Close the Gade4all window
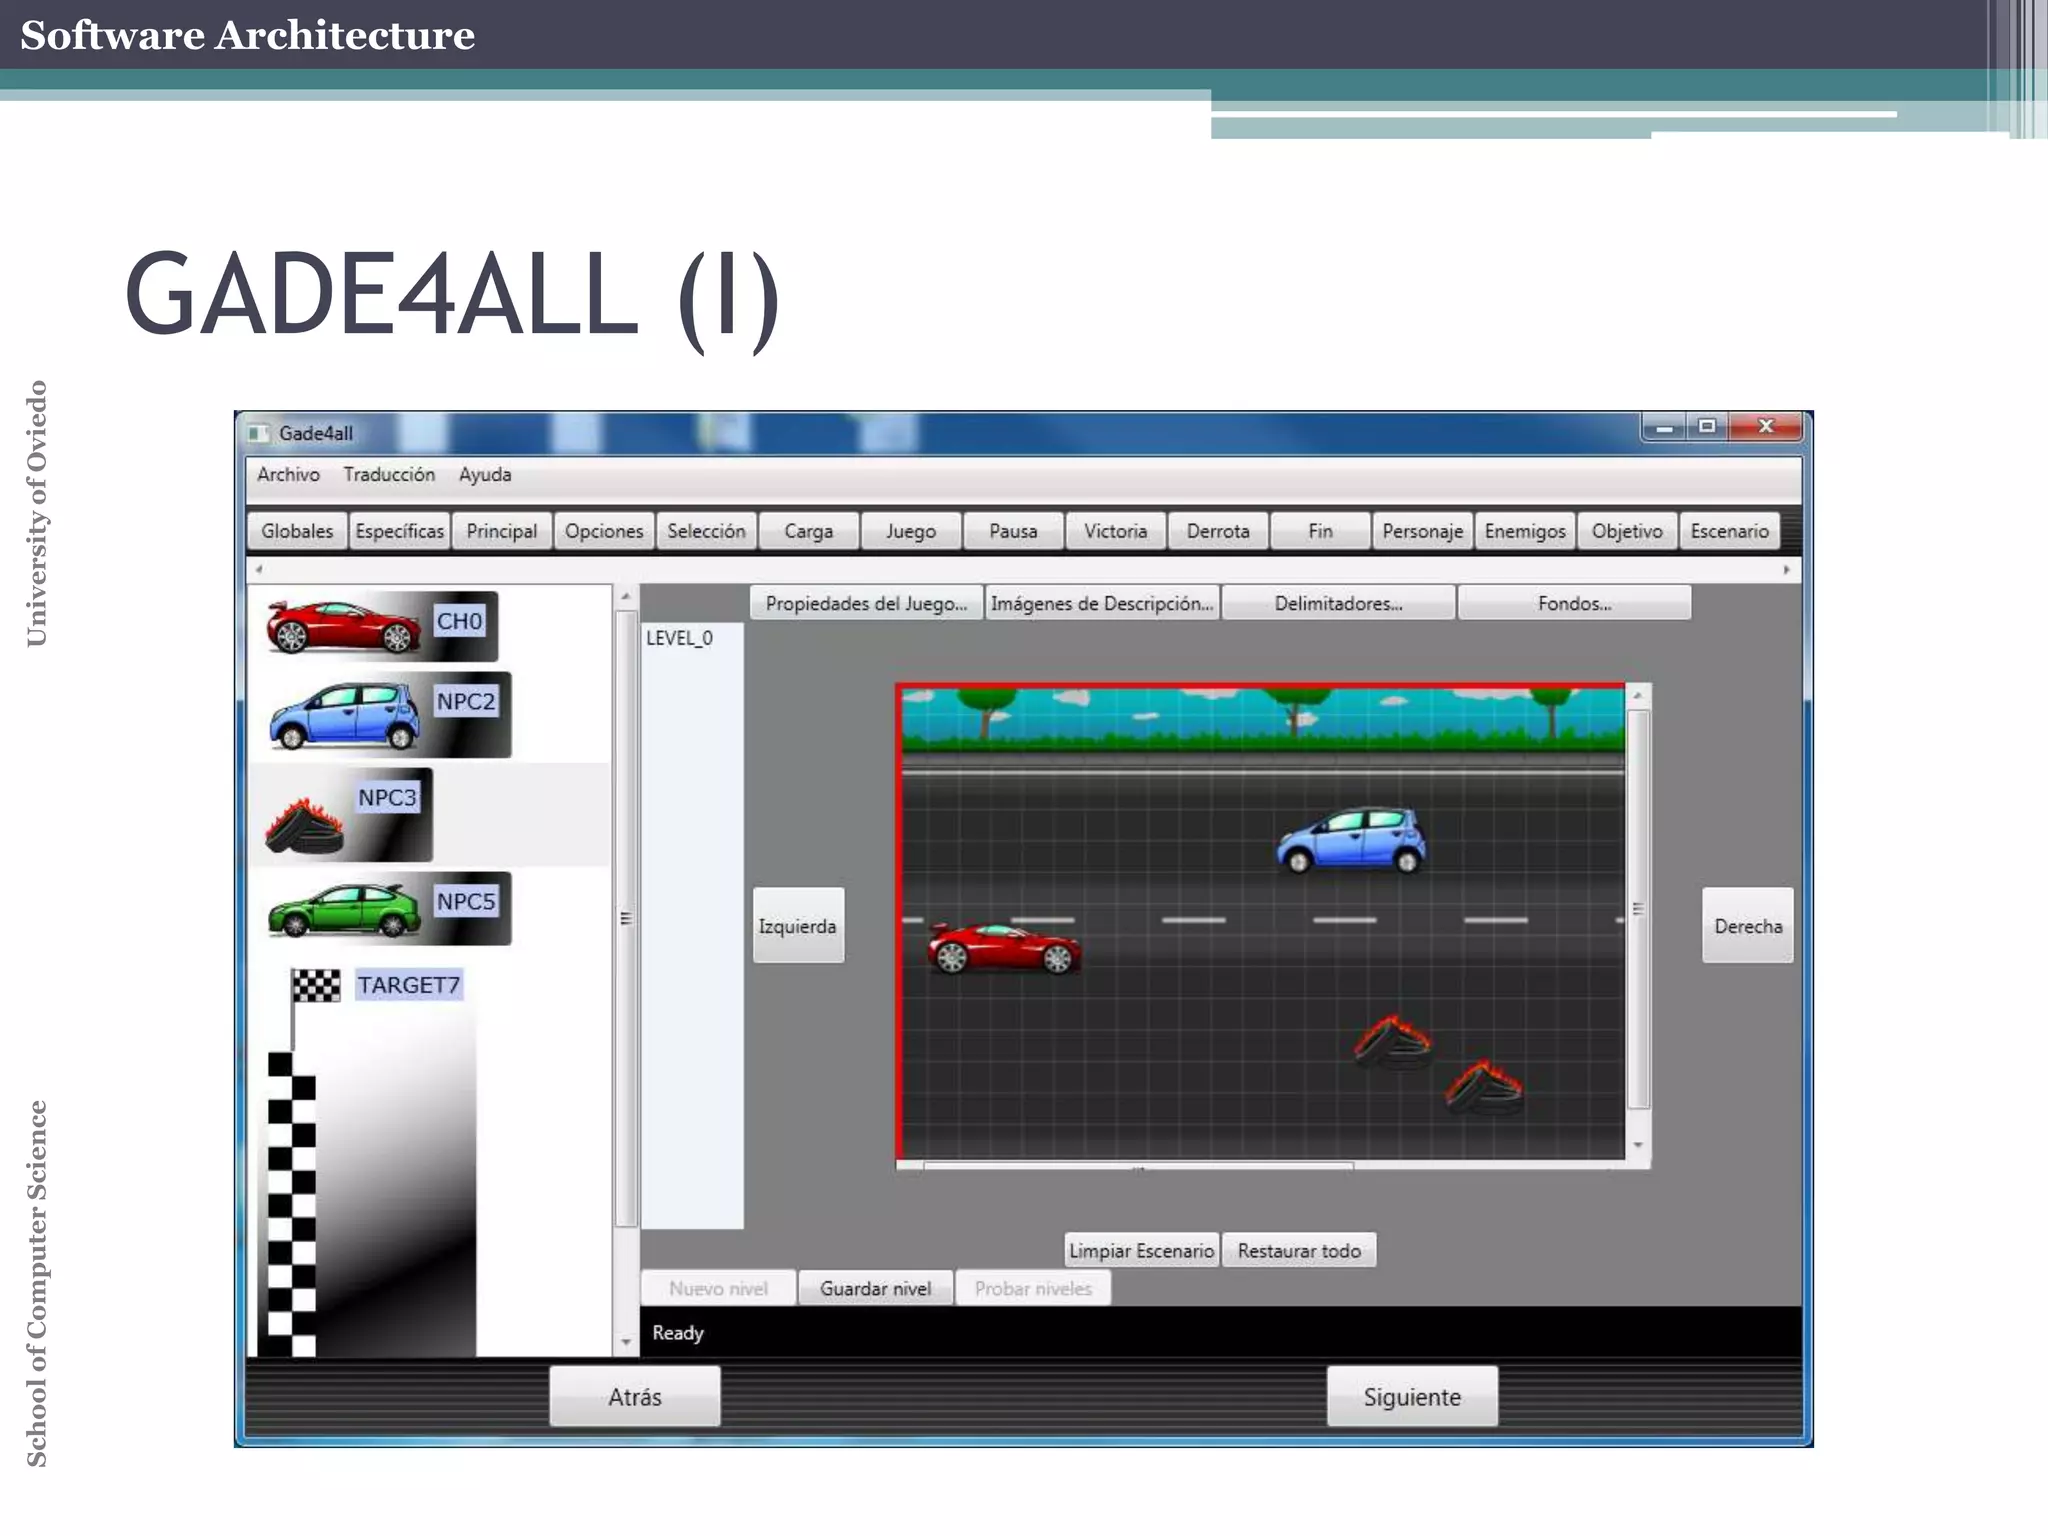Screen dimensions: 2048x1536 1766,427
